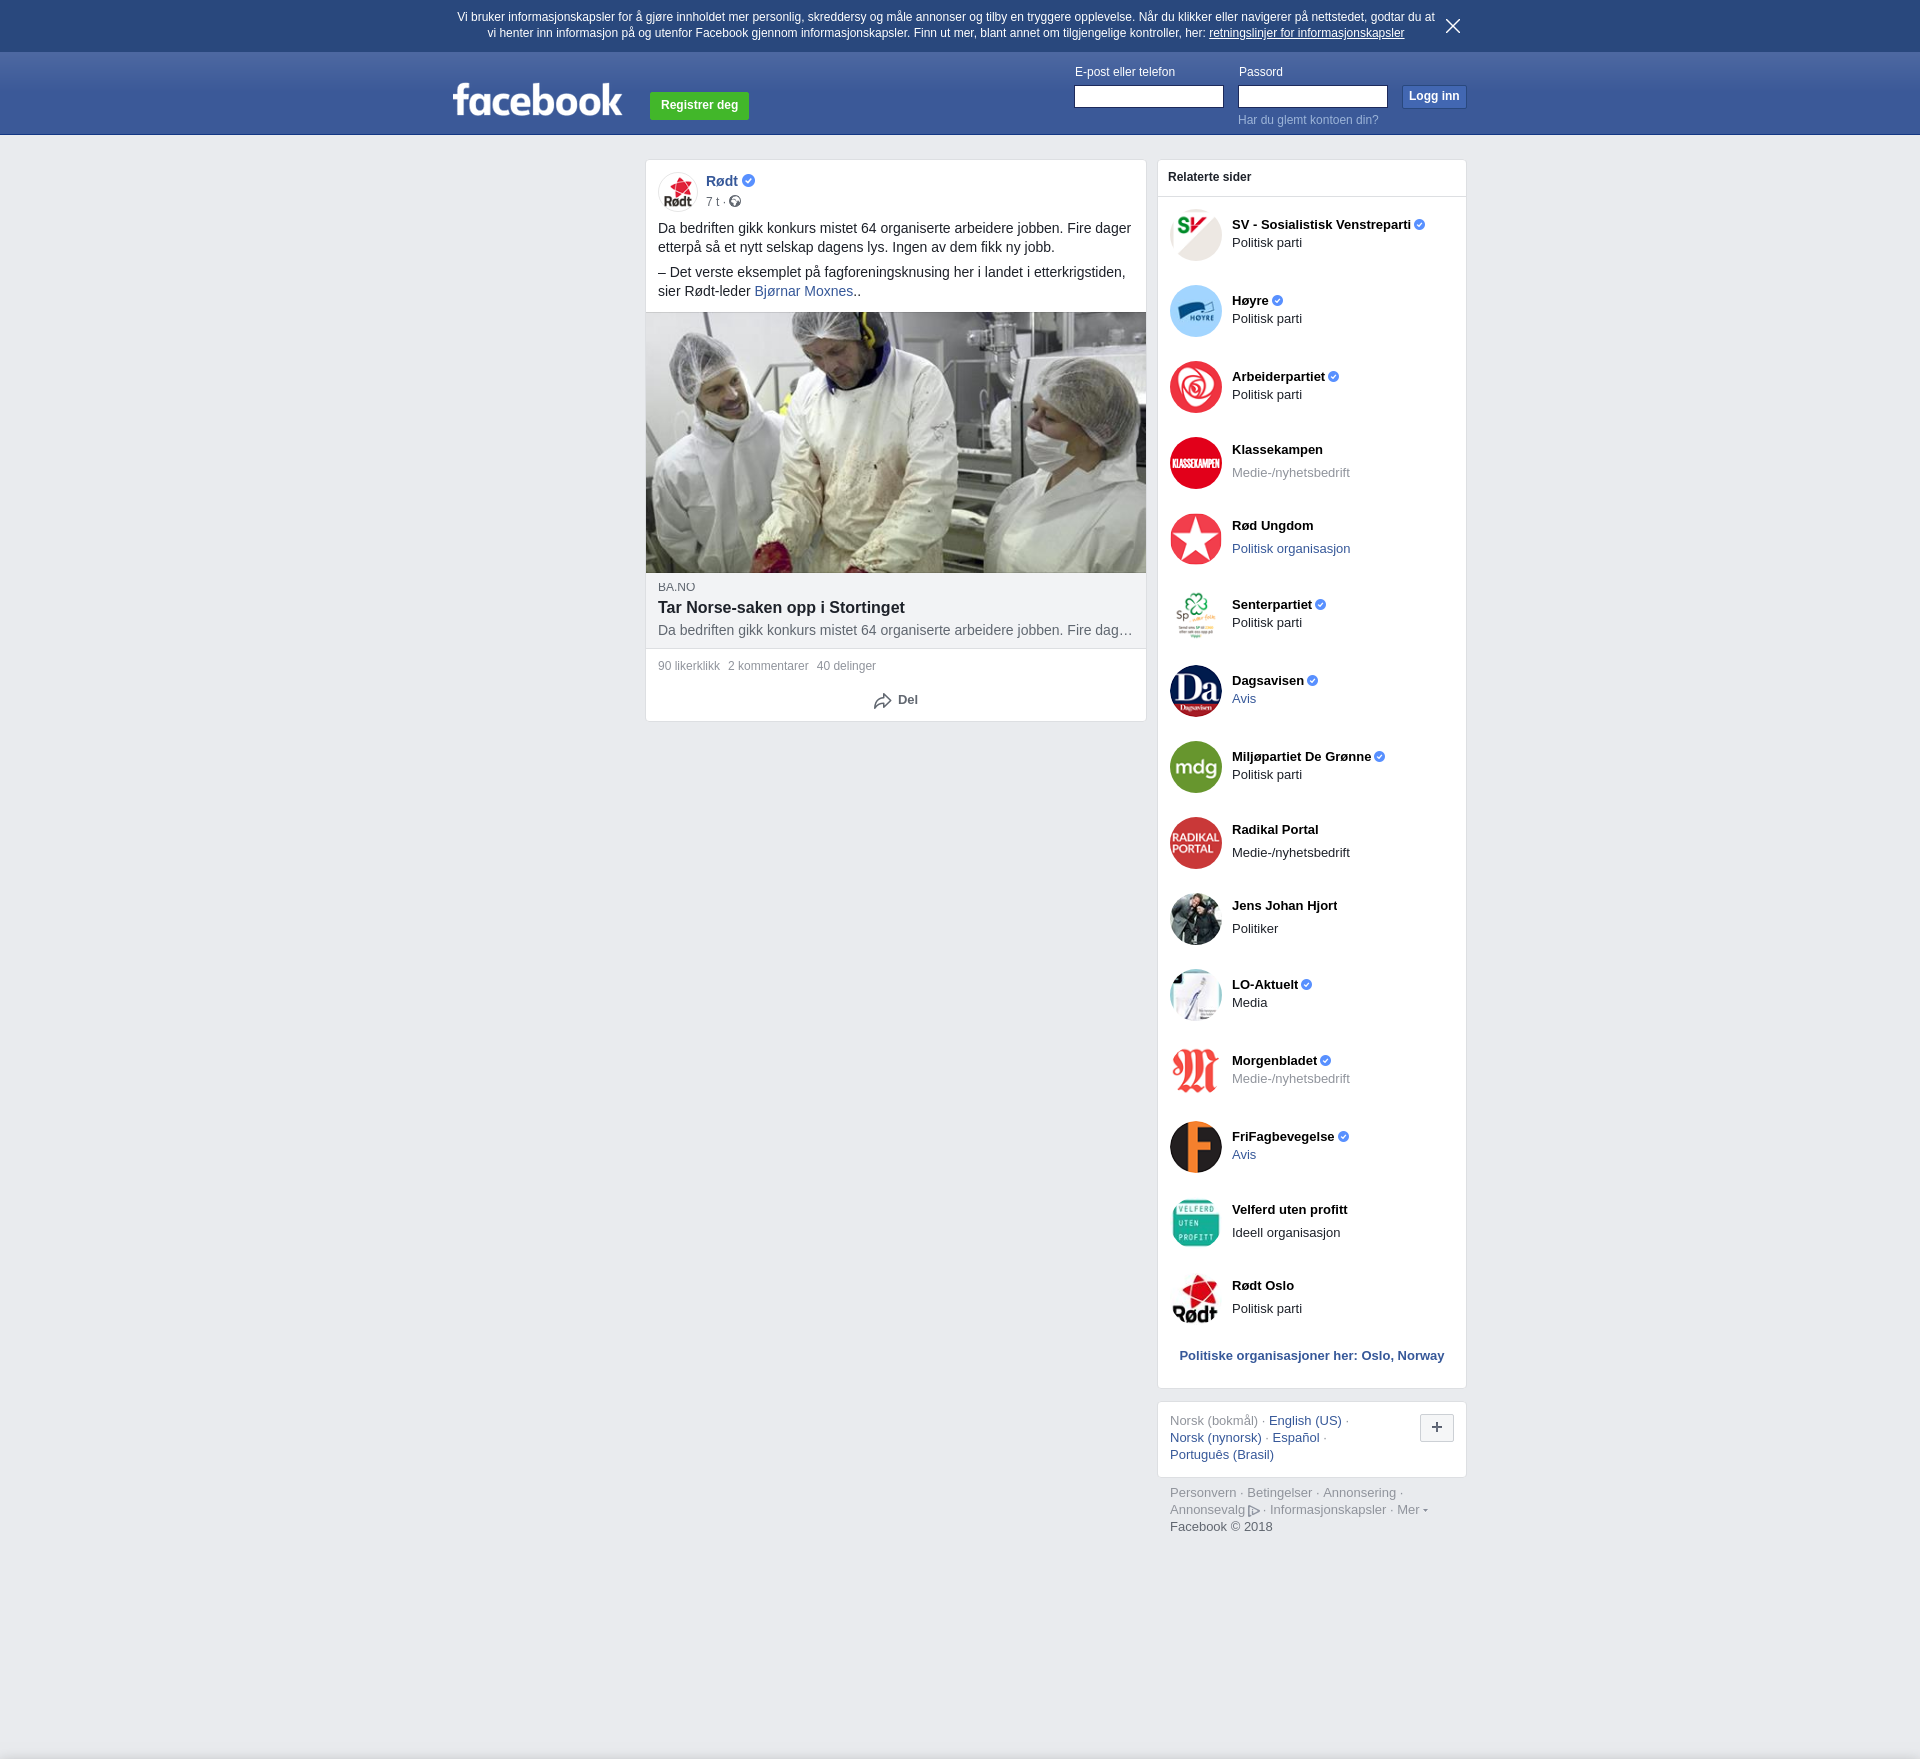Open the Annonsevalg footer link
1920x1759 pixels.
[x=1215, y=1510]
